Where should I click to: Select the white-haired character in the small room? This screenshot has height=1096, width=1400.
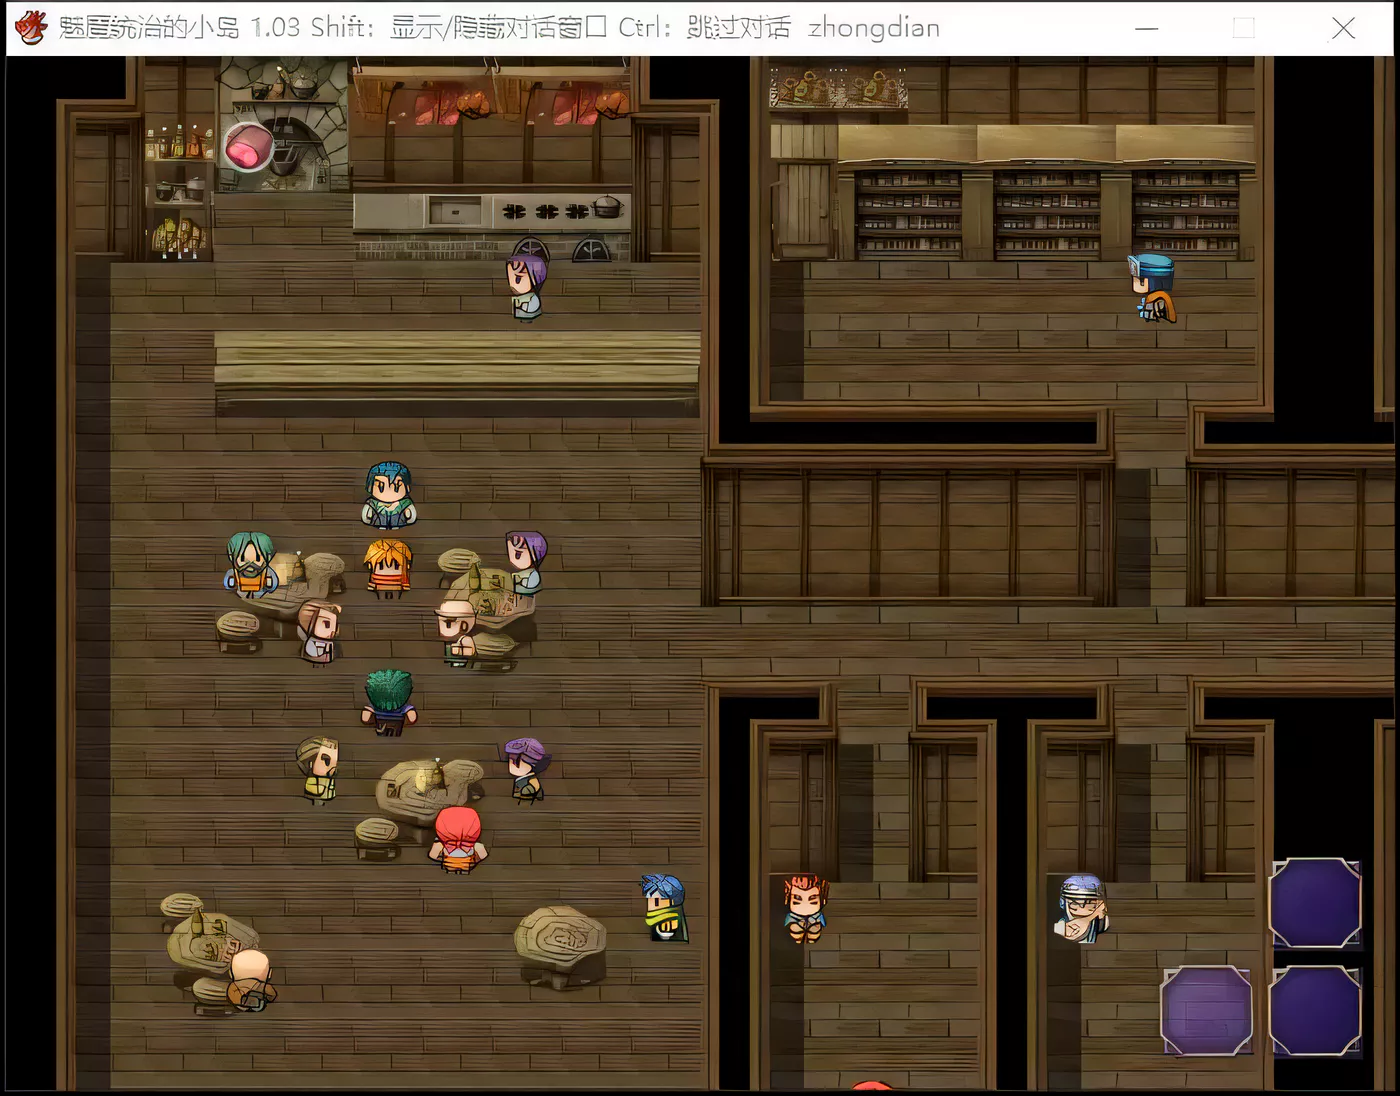(1081, 908)
